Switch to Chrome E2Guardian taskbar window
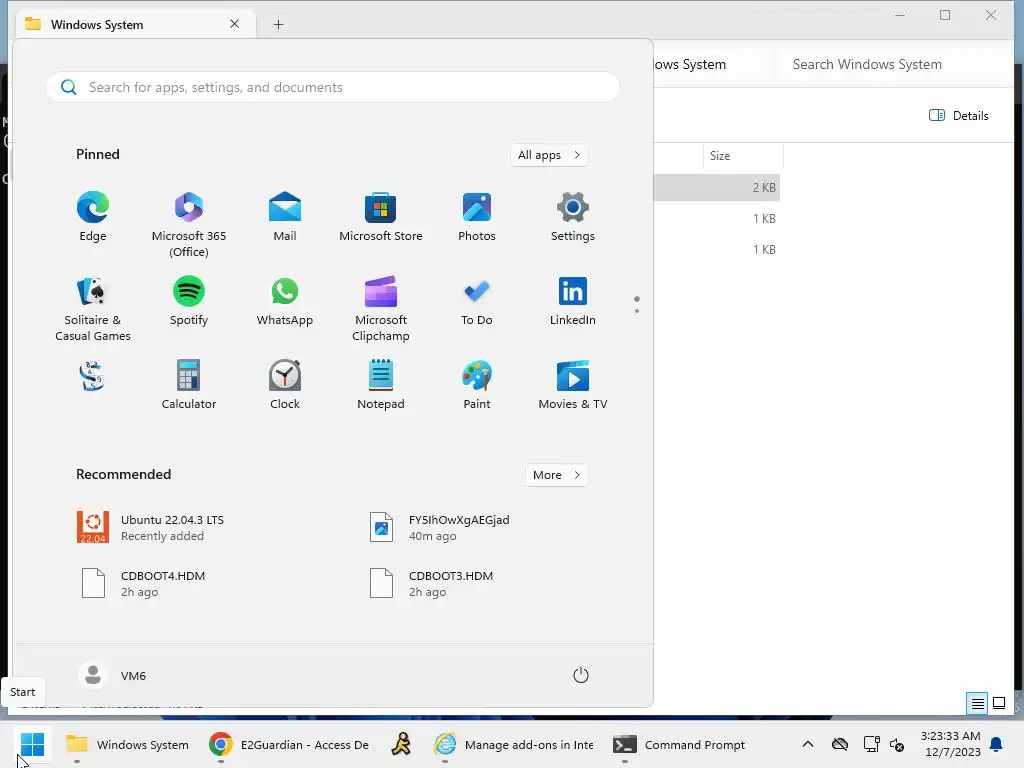Screen dimensions: 1024x768 (289, 744)
